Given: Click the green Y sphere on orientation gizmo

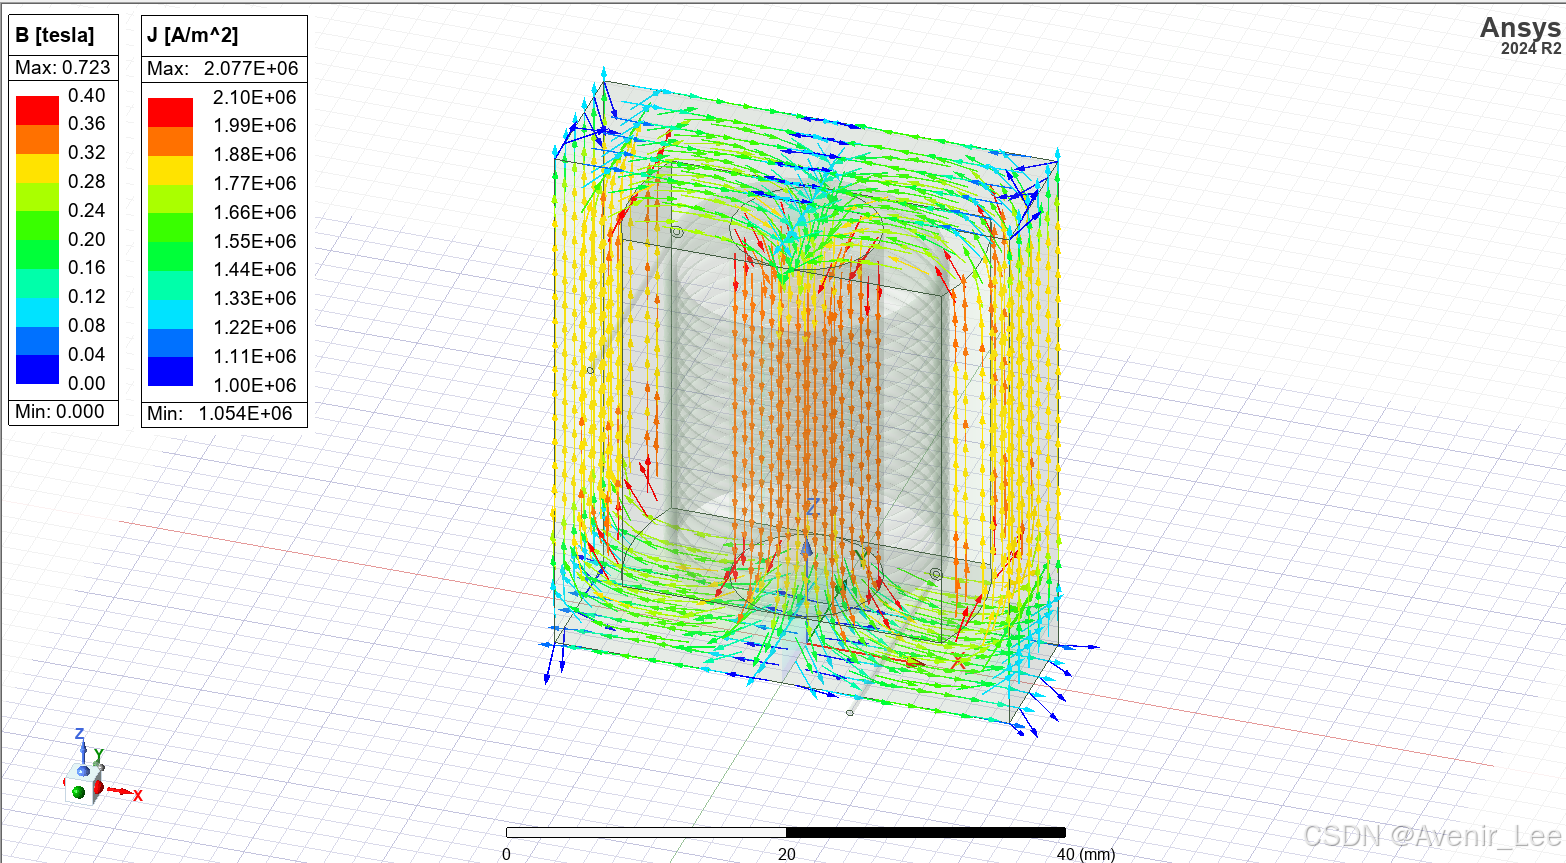Looking at the screenshot, I should coord(78,793).
